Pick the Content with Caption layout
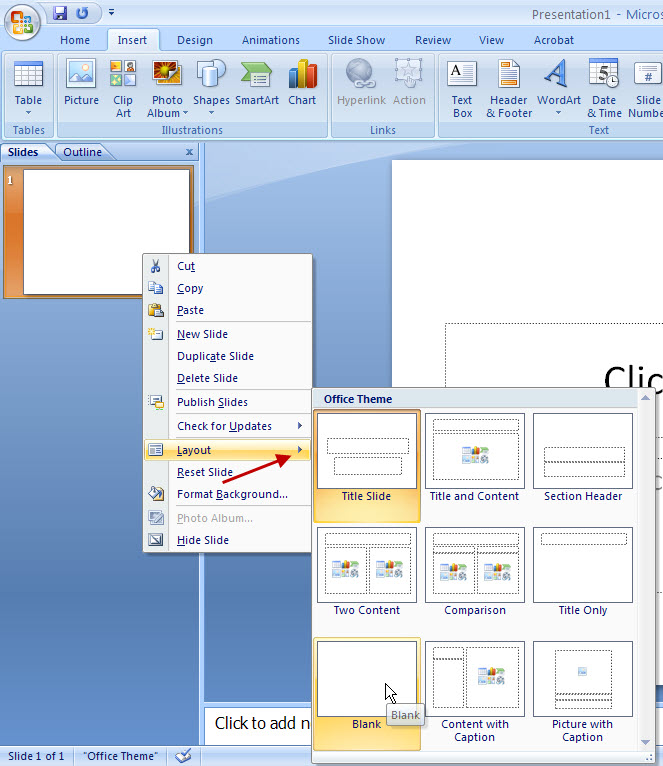The height and width of the screenshot is (766, 663). [474, 694]
